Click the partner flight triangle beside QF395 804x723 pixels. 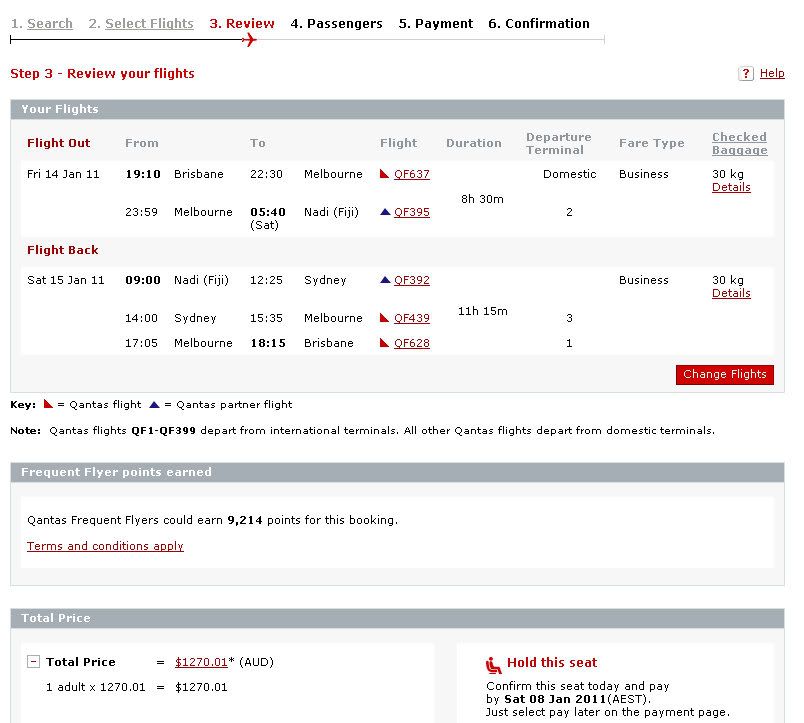point(385,212)
